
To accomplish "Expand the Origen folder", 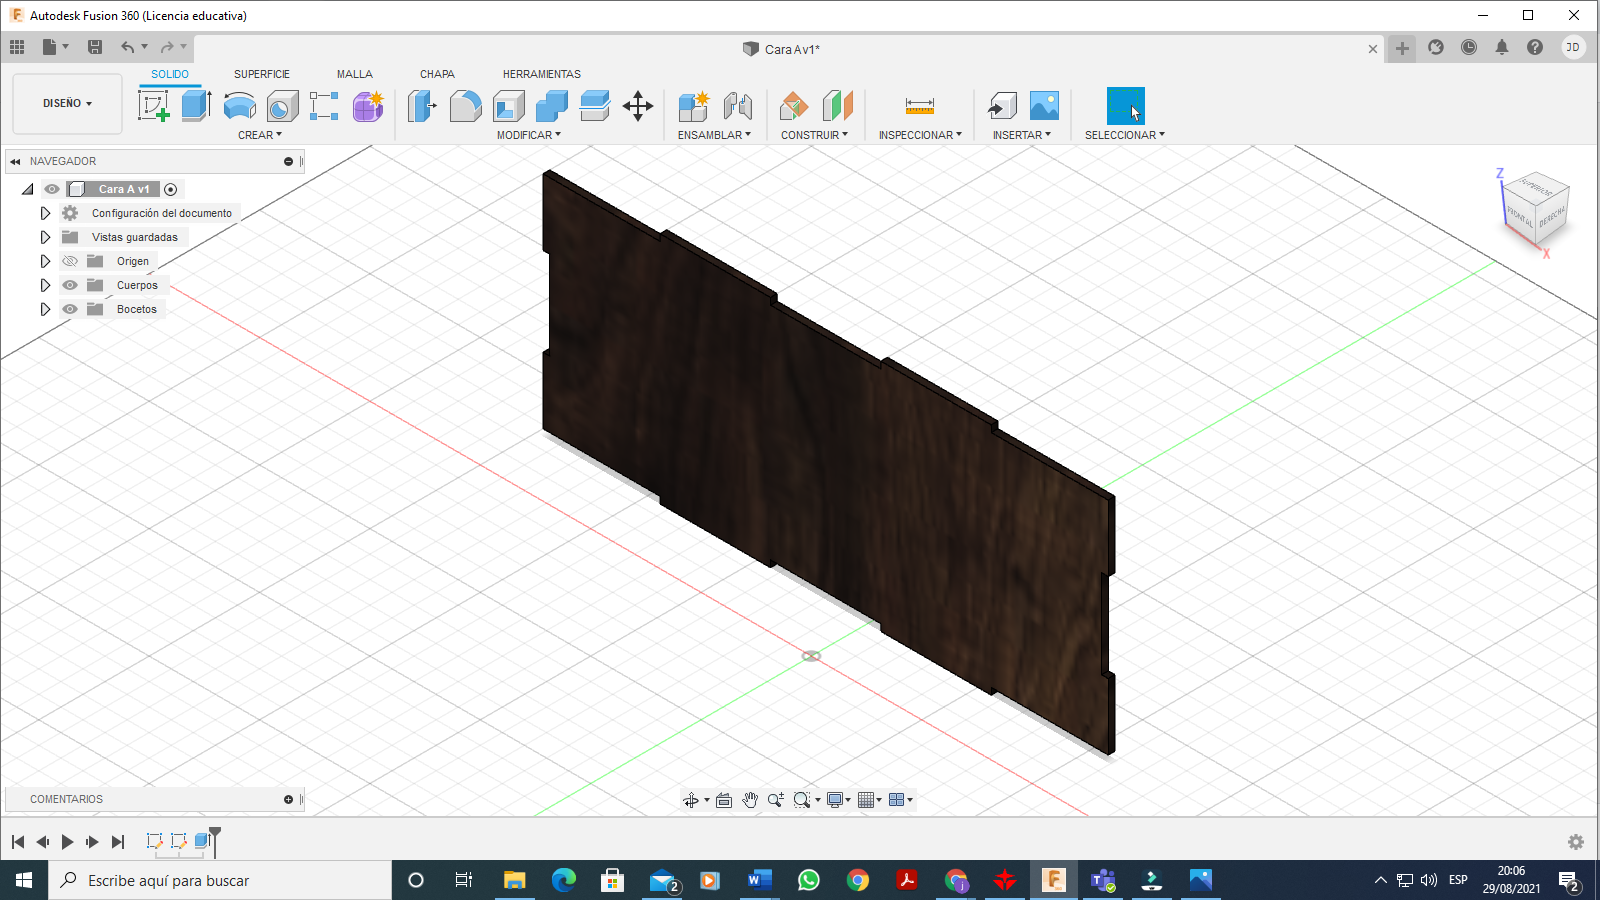I will [x=45, y=261].
